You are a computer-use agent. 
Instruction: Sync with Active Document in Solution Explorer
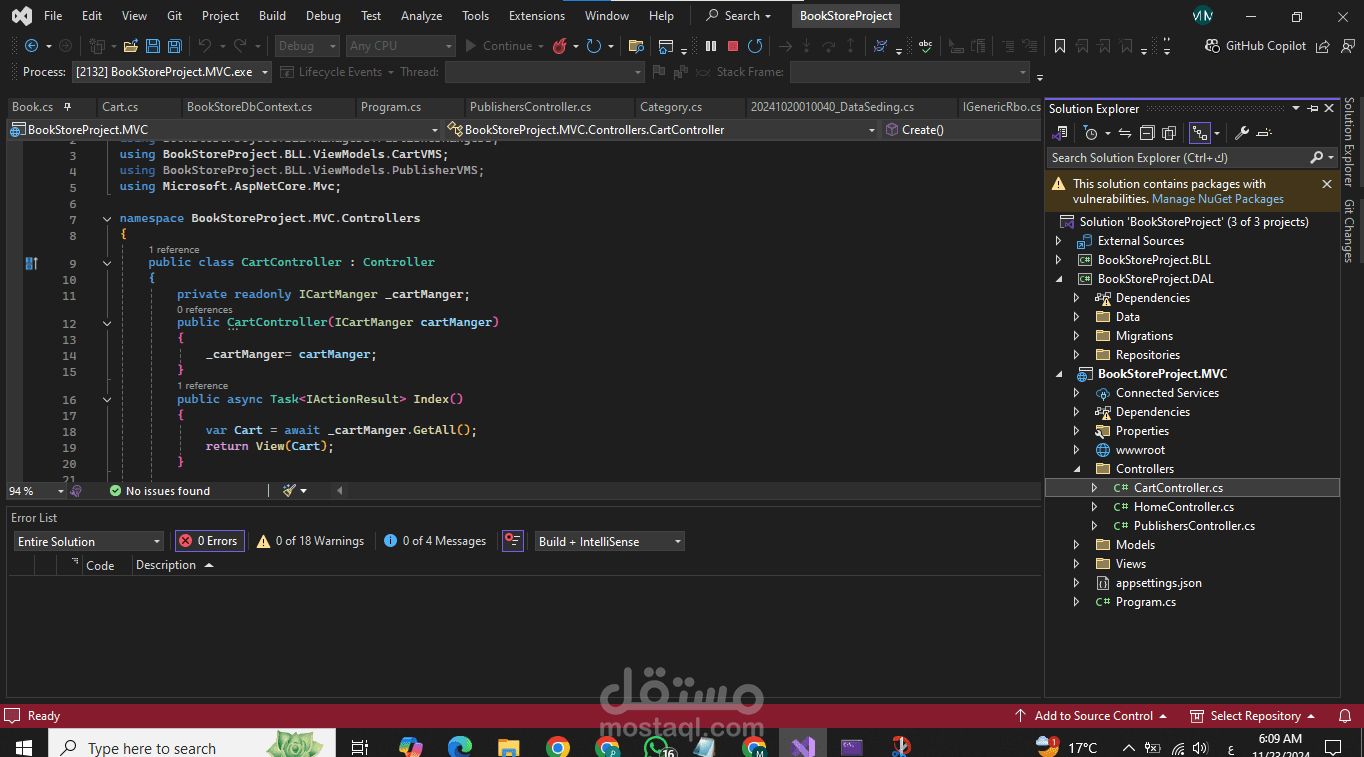(1124, 133)
